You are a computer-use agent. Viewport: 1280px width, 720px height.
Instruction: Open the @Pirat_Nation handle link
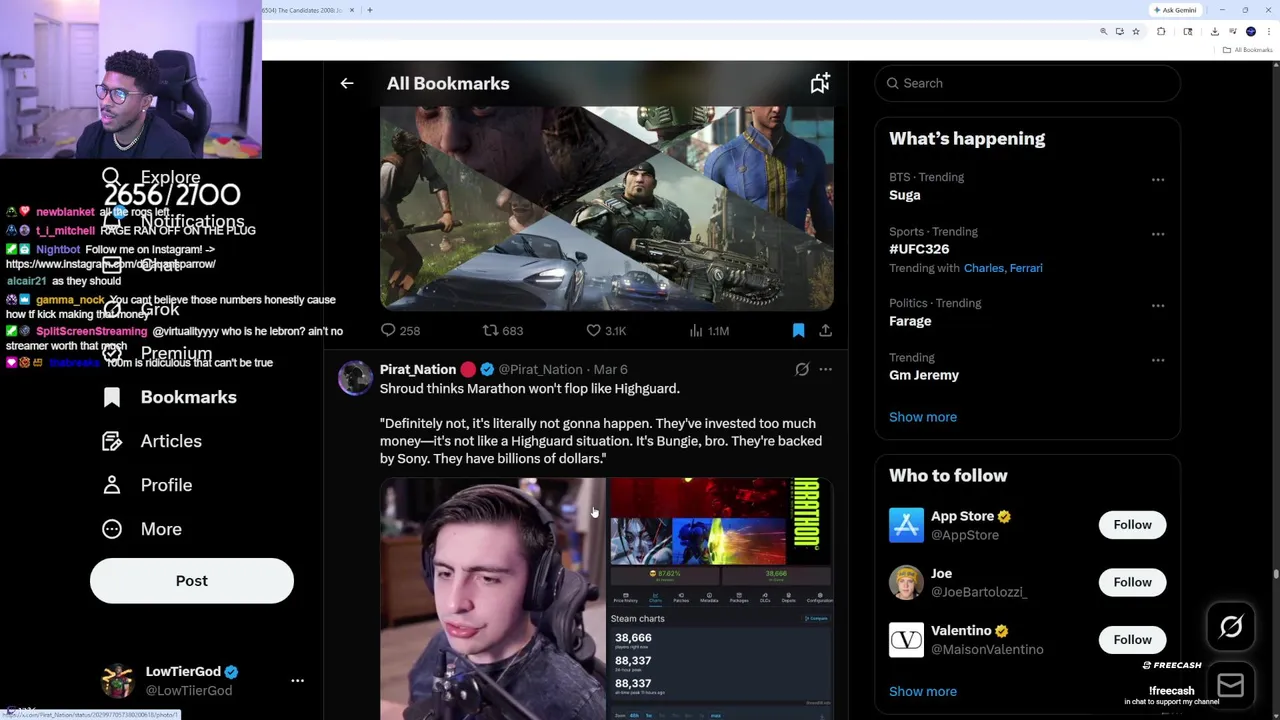540,370
